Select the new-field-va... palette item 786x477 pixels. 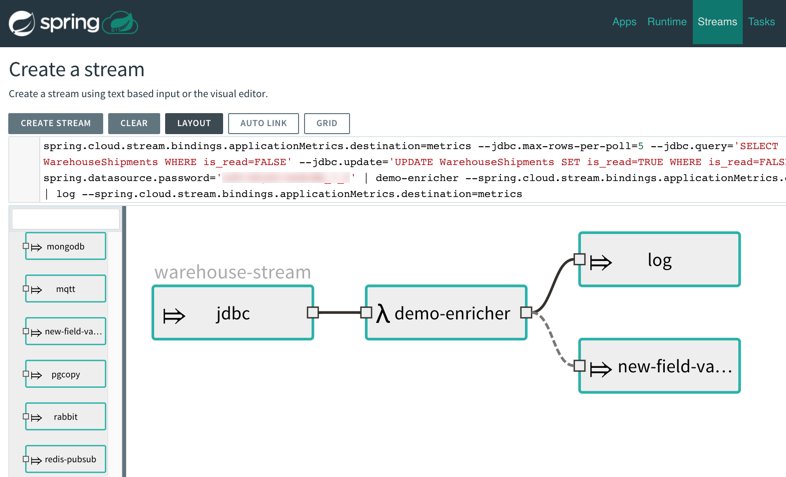[x=66, y=331]
